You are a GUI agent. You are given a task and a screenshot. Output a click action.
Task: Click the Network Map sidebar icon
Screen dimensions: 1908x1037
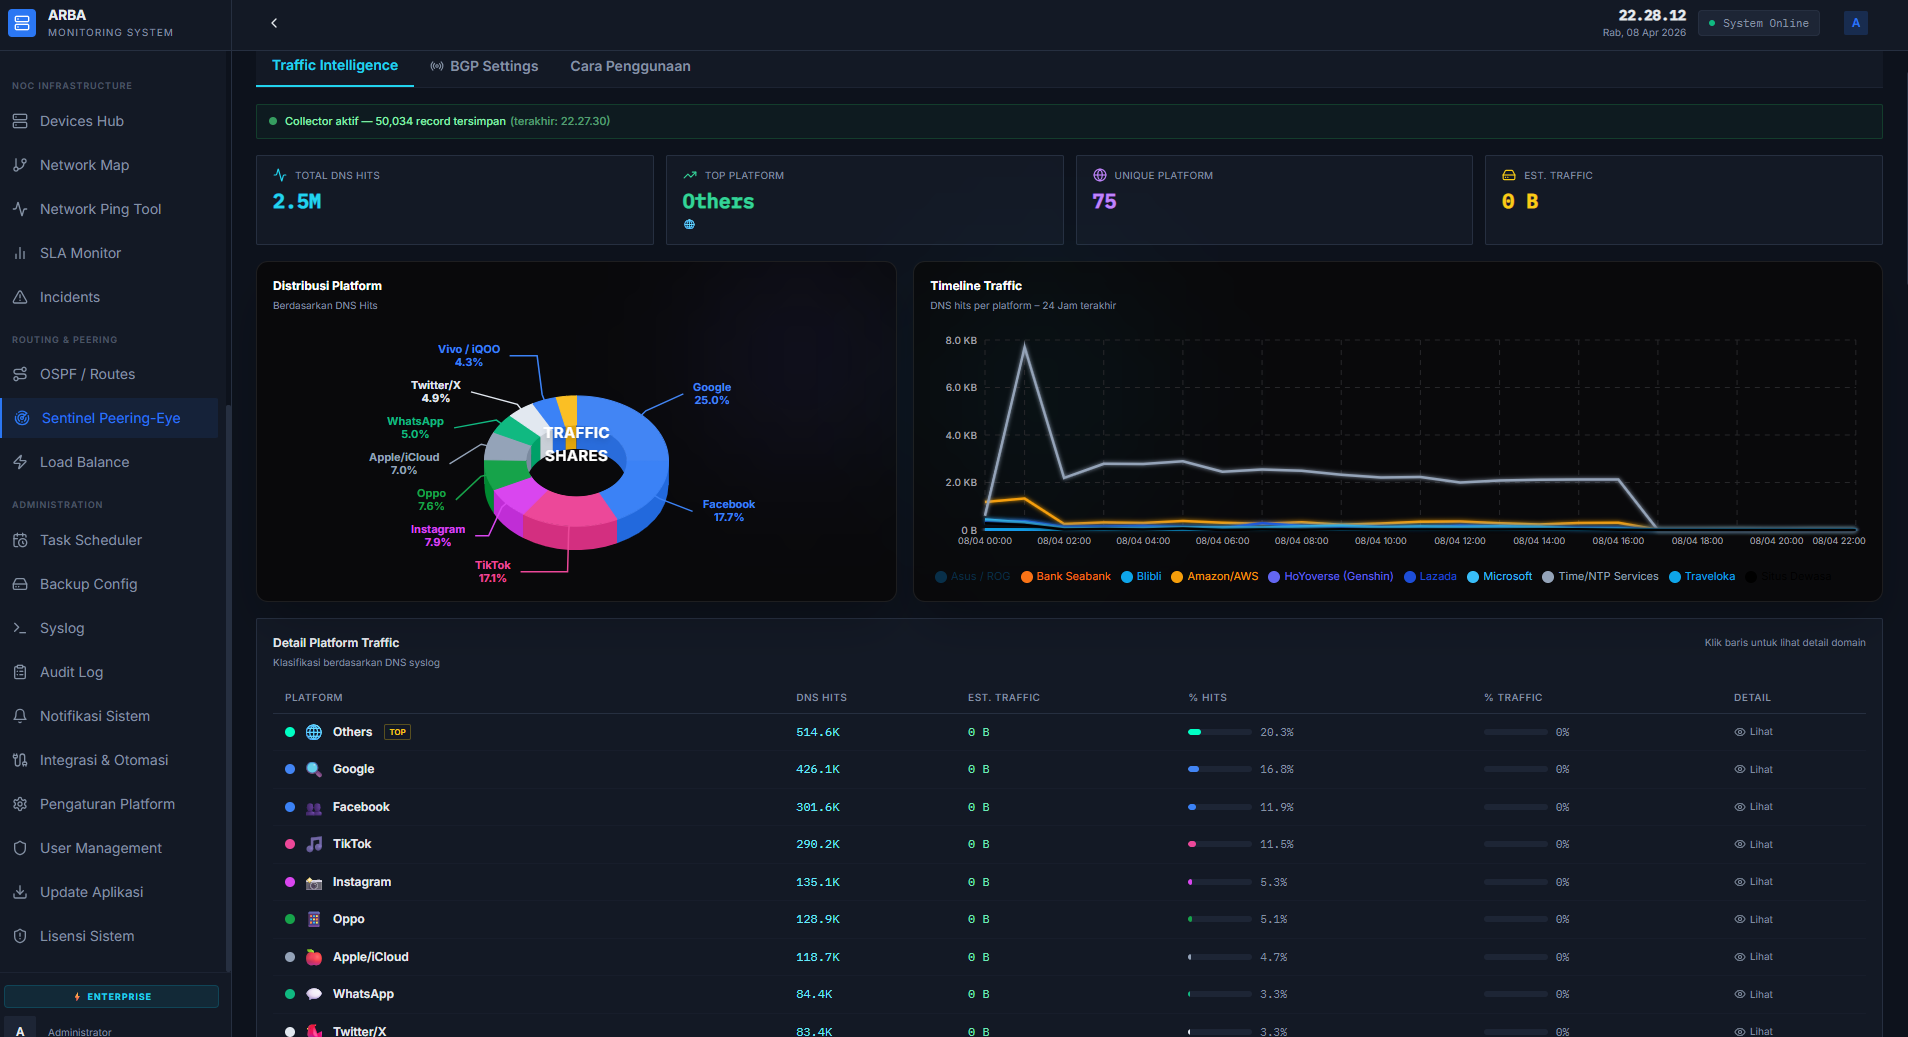(x=20, y=165)
